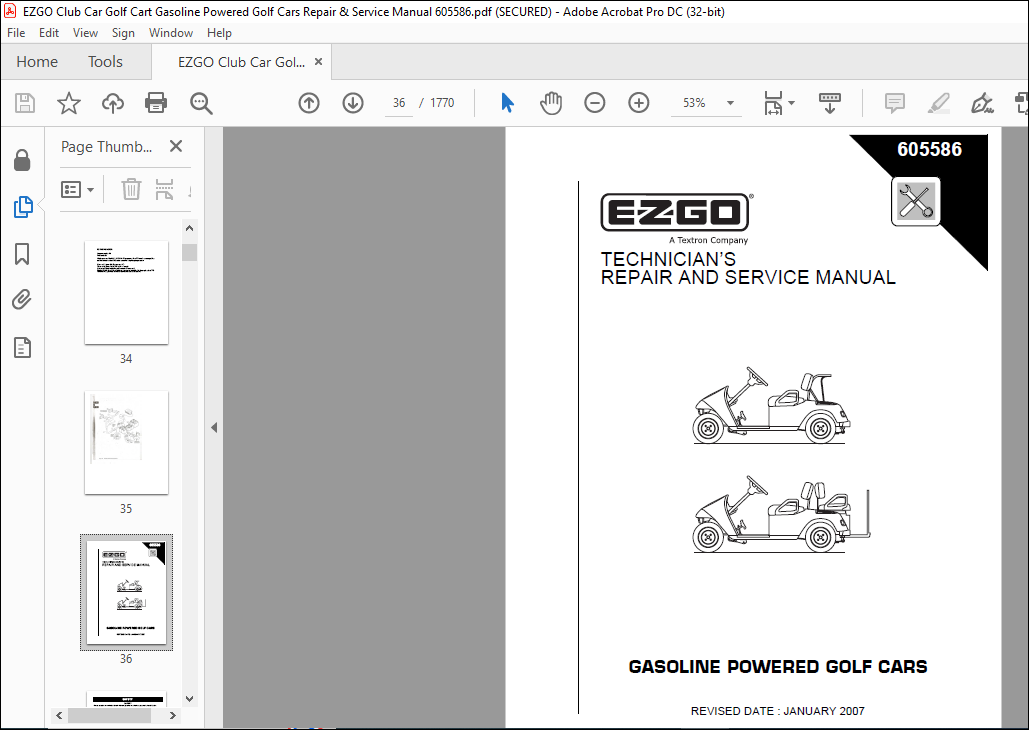Print the document with printer icon
Screen dimensions: 1029x730
click(x=156, y=103)
